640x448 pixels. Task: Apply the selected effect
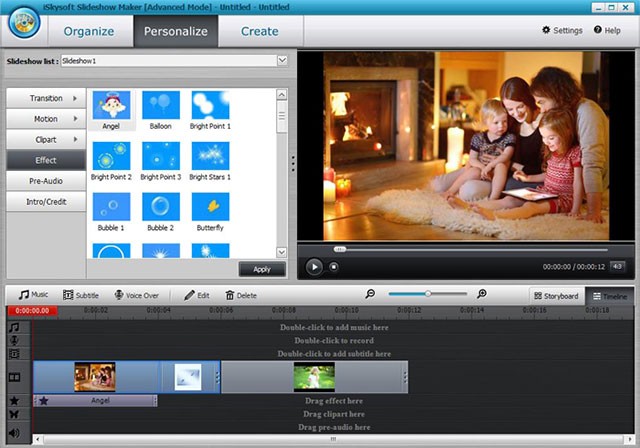pos(262,269)
